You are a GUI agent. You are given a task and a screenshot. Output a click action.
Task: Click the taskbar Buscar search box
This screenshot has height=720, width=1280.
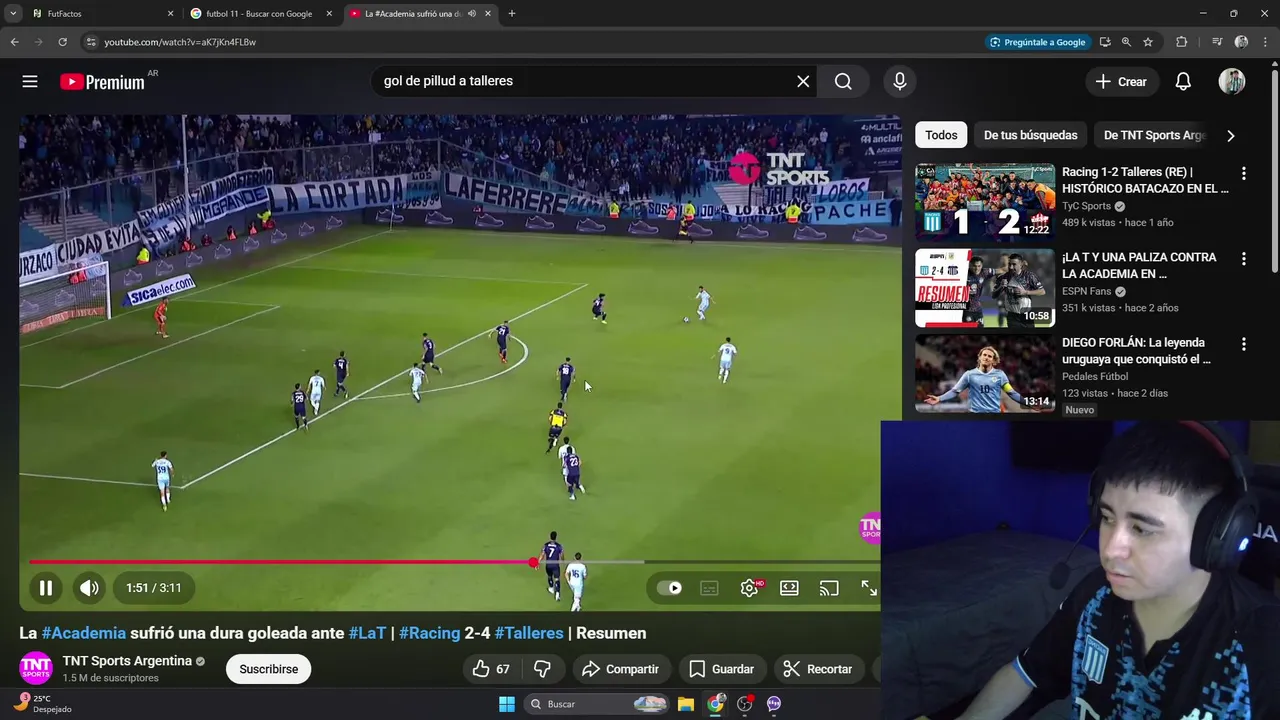[596, 704]
